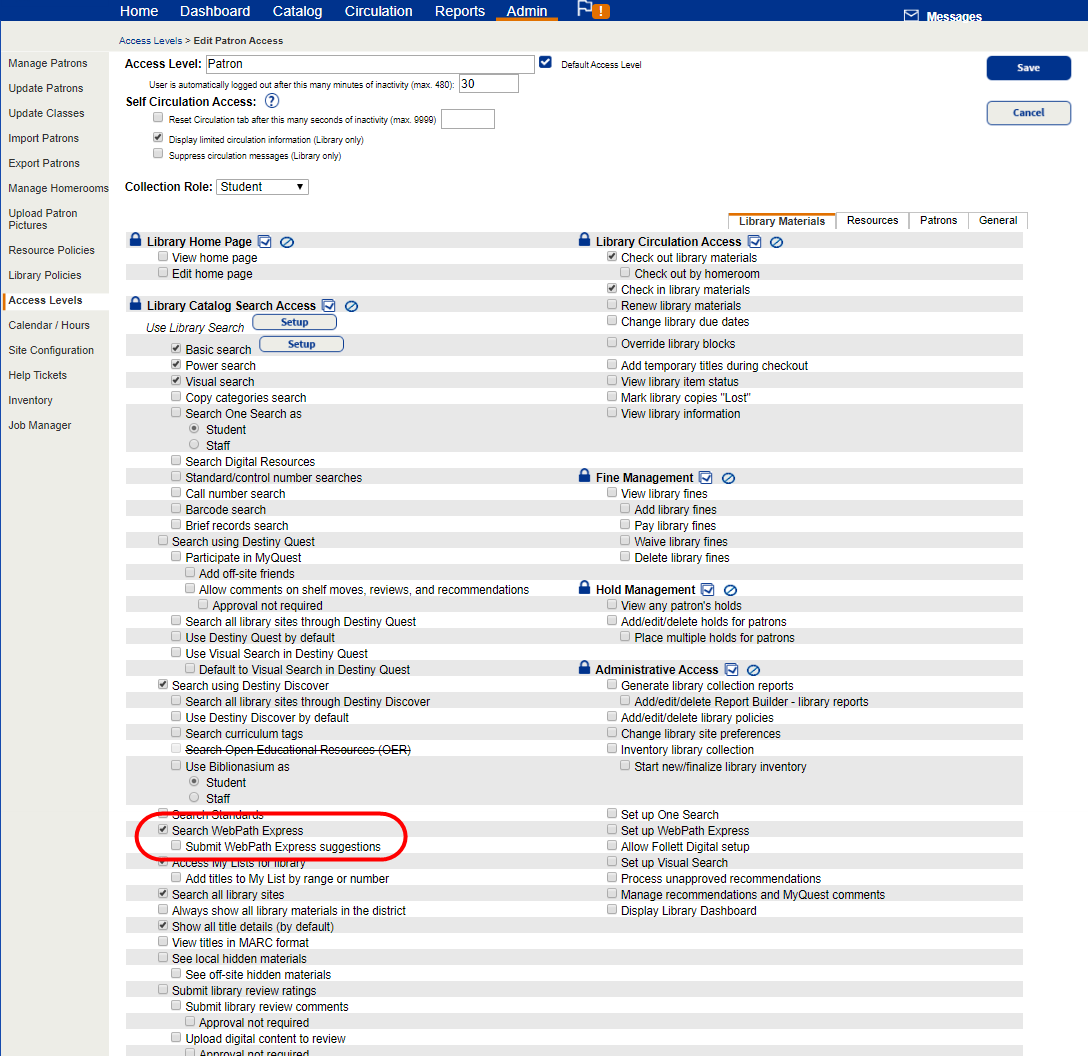1089x1056 pixels.
Task: Click the lock icon beside Library Catalog Search Access
Action: click(x=135, y=305)
